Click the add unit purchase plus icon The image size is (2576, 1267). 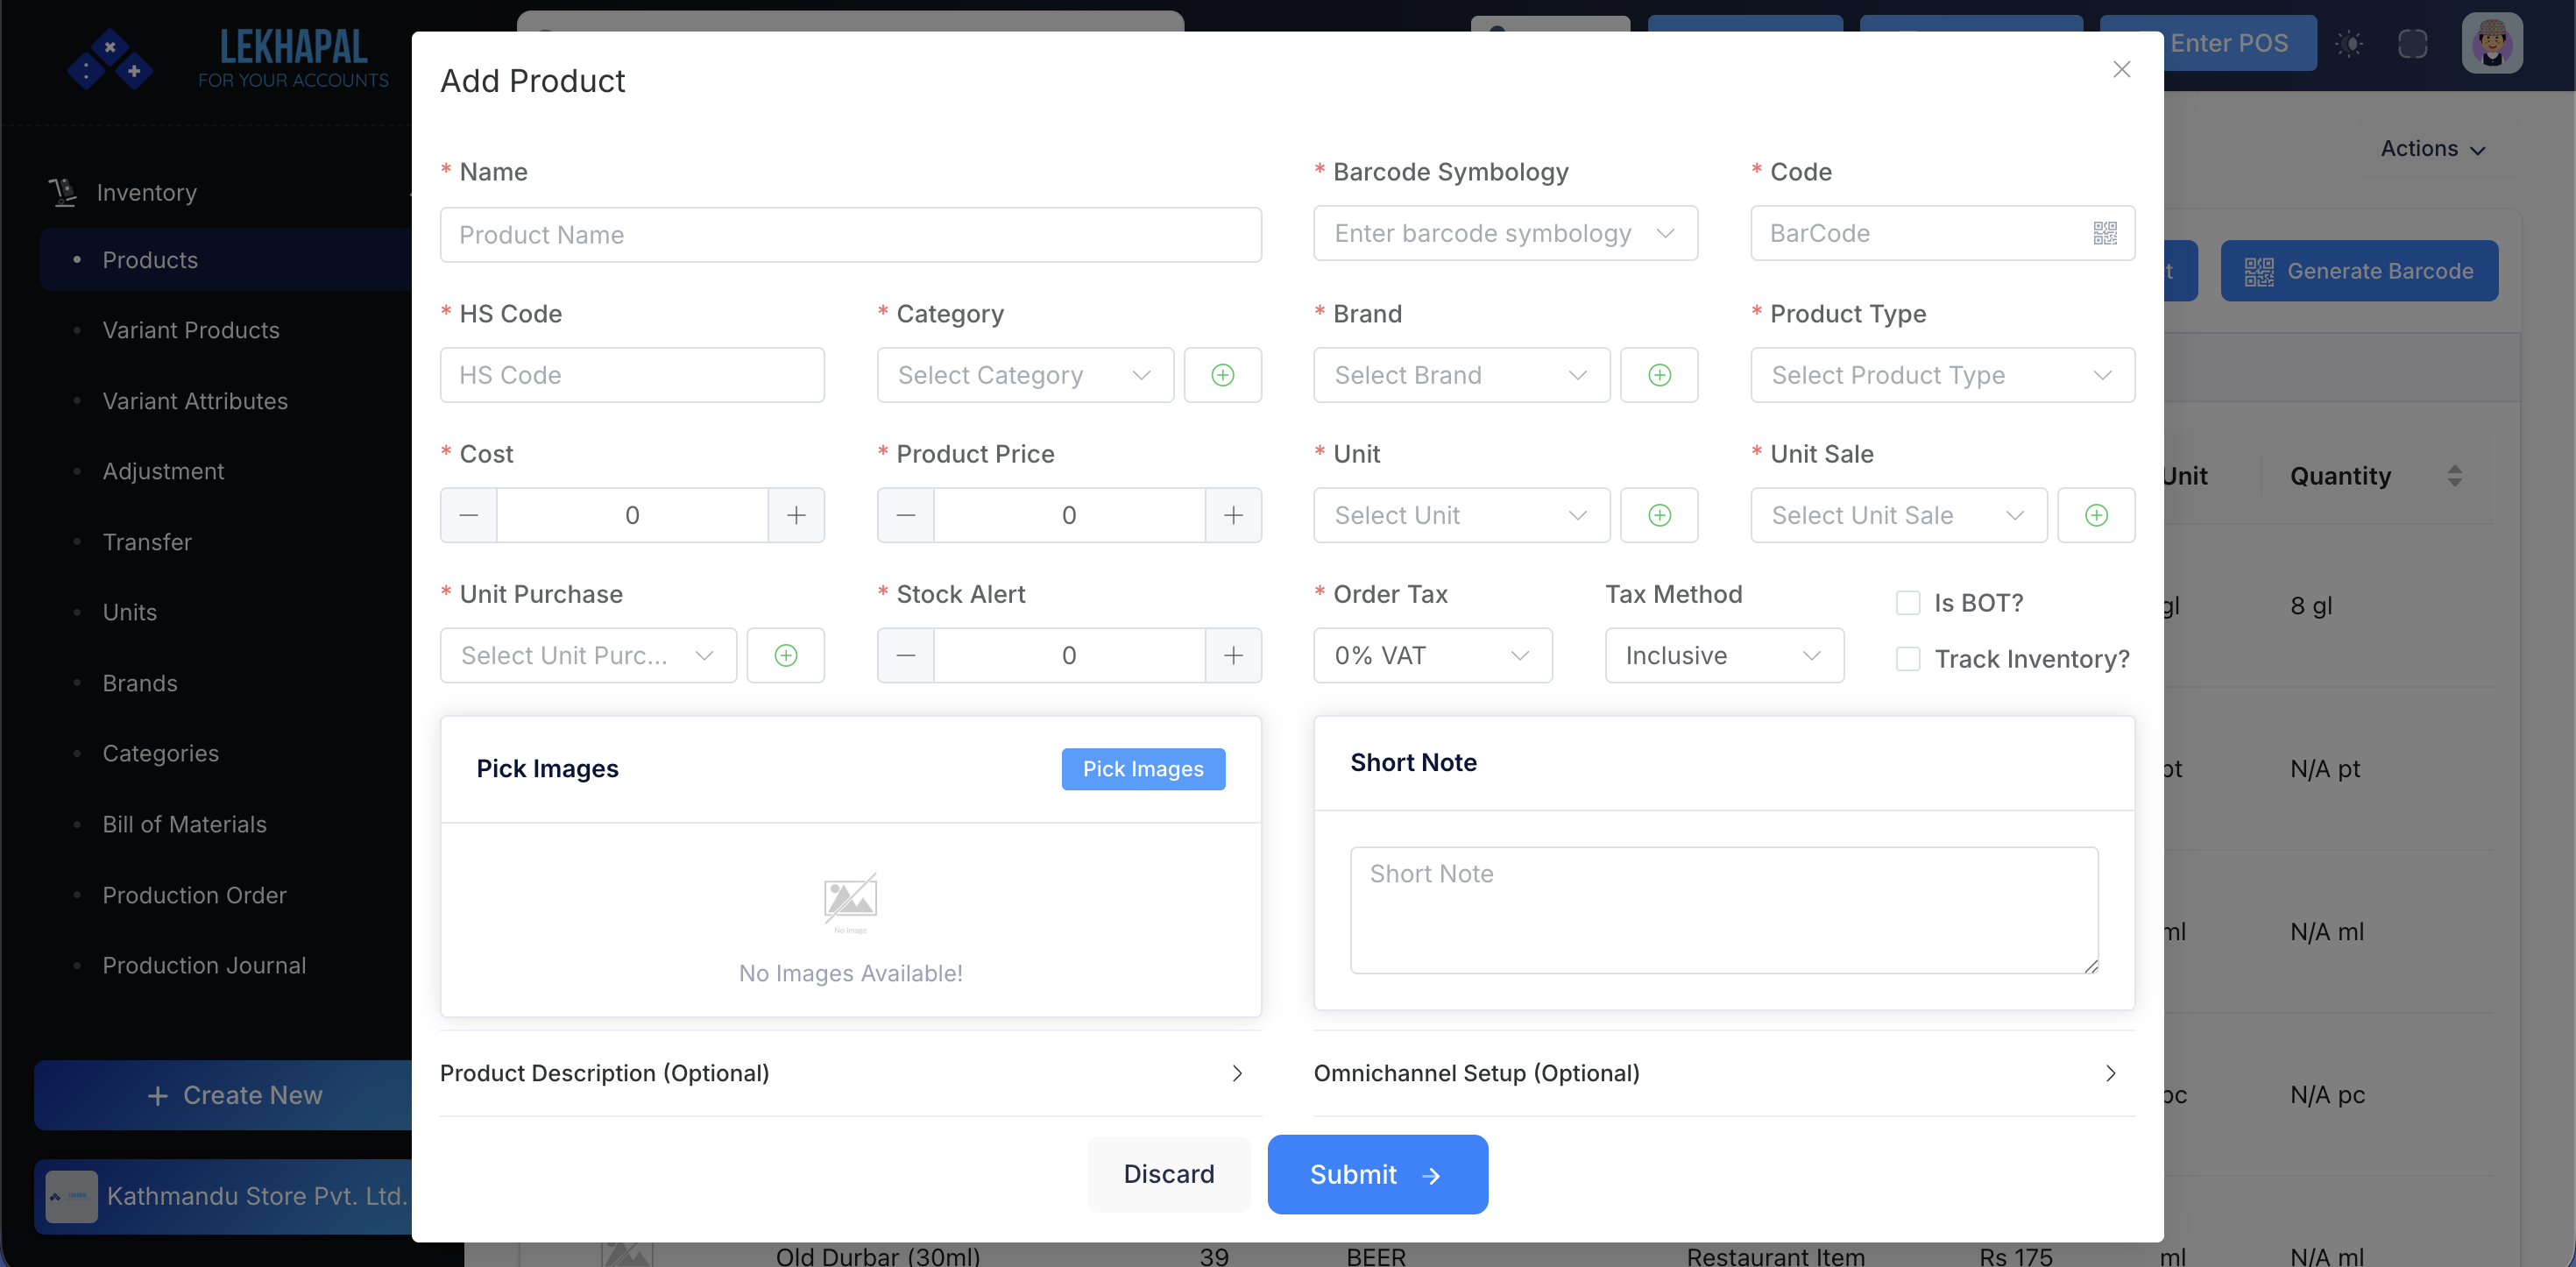[786, 655]
